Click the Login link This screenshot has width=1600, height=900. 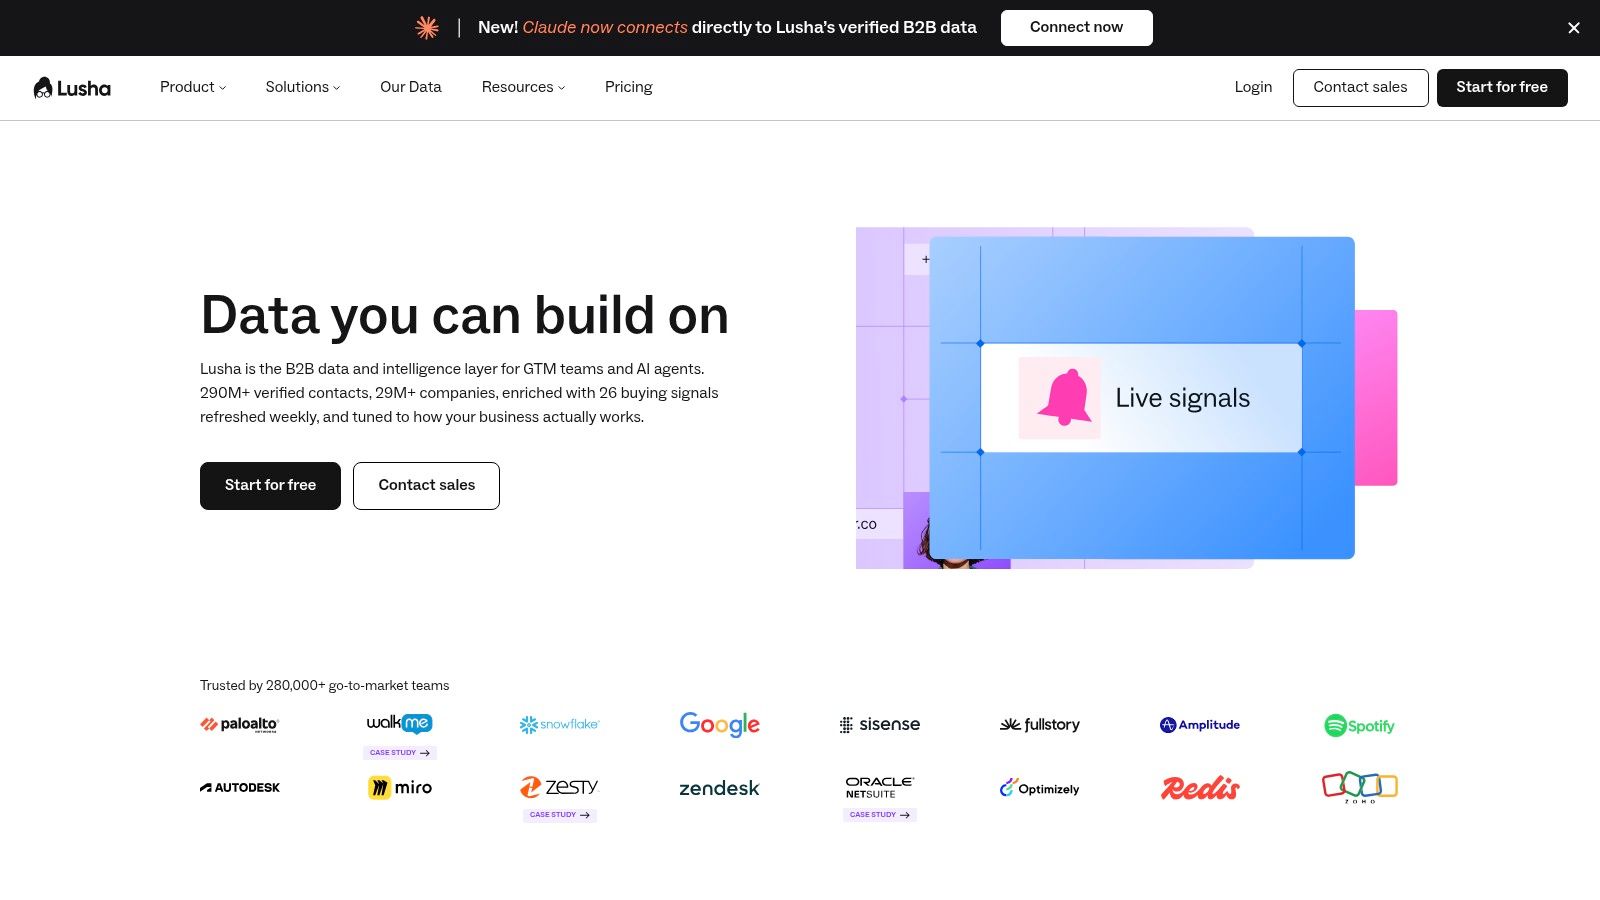click(1253, 87)
